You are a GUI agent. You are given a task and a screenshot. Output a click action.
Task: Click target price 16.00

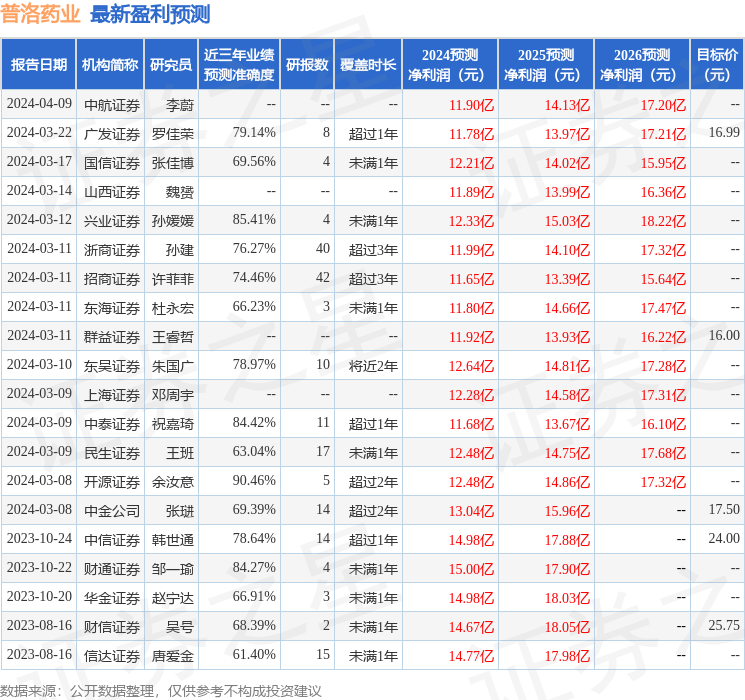(x=724, y=336)
